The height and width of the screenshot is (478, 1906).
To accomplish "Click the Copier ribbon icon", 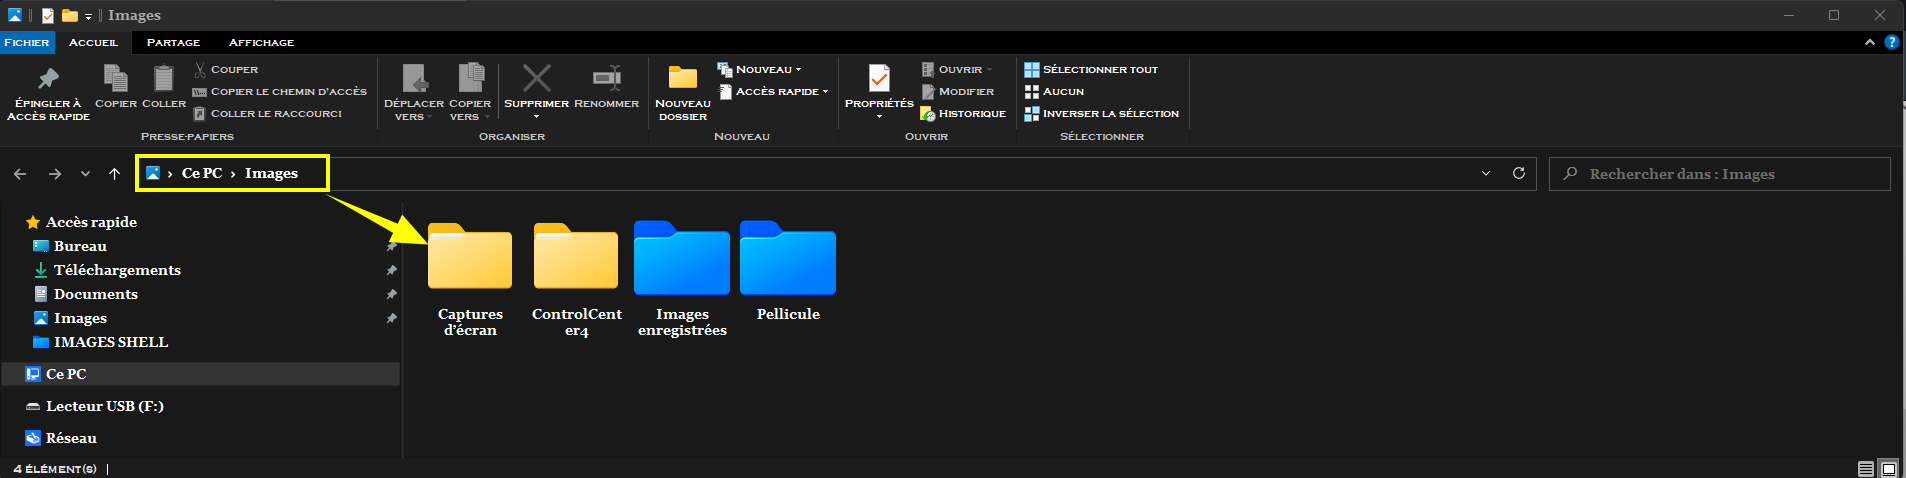I will point(116,78).
